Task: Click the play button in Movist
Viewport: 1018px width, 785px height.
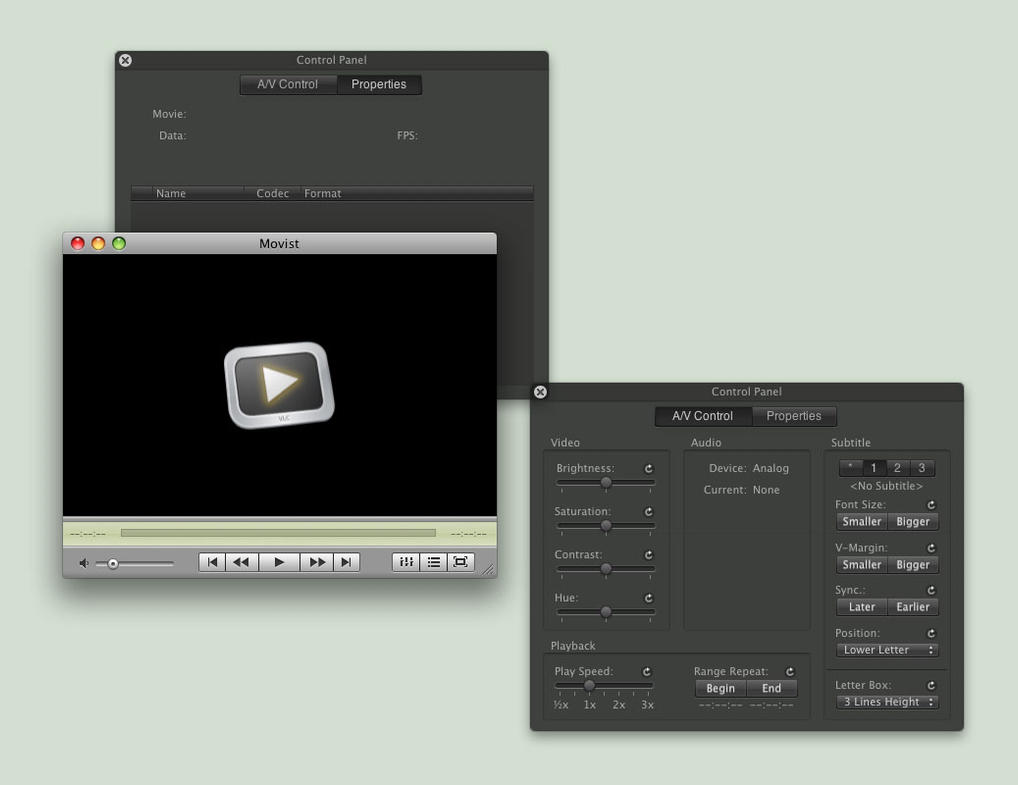Action: point(279,562)
